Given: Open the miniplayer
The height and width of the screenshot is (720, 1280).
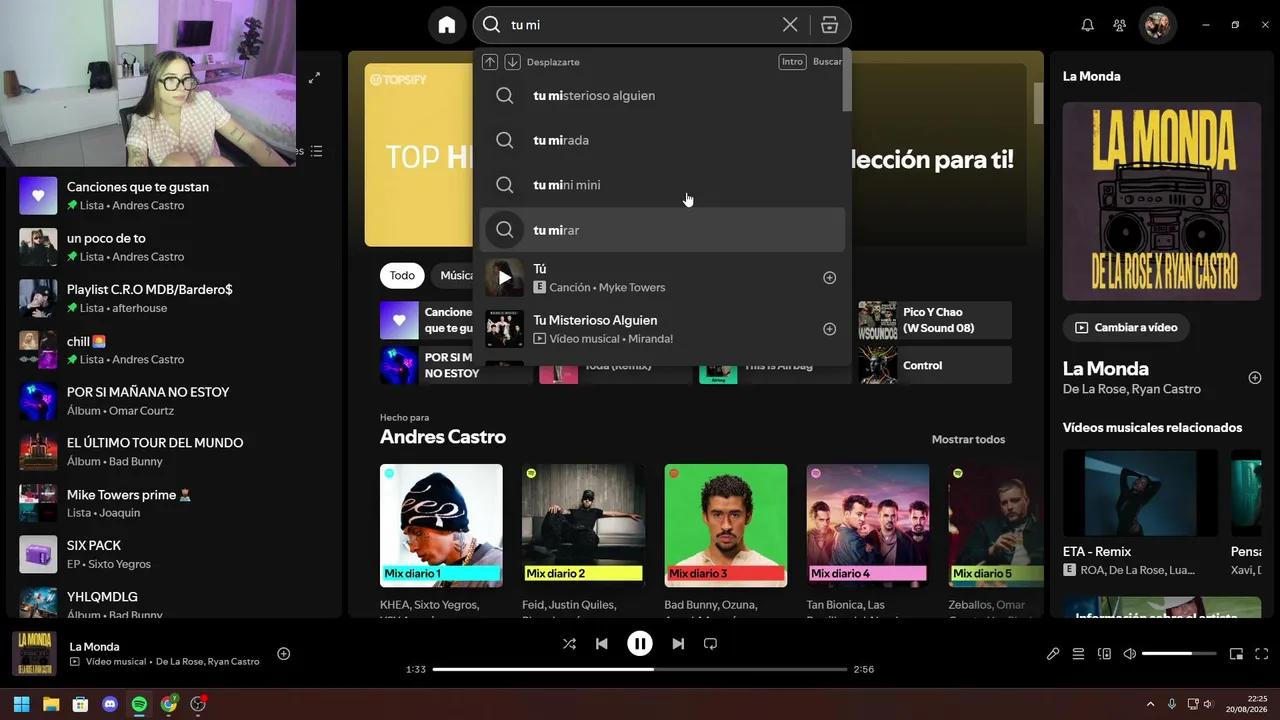Looking at the screenshot, I should pos(1236,654).
